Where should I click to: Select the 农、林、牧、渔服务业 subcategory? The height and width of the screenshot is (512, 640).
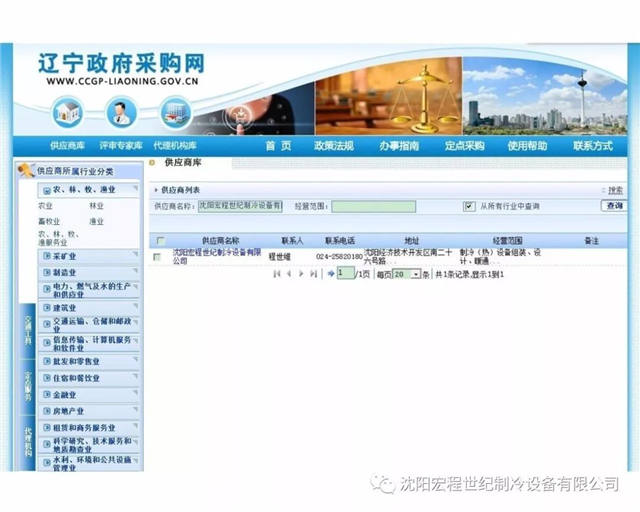(58, 238)
